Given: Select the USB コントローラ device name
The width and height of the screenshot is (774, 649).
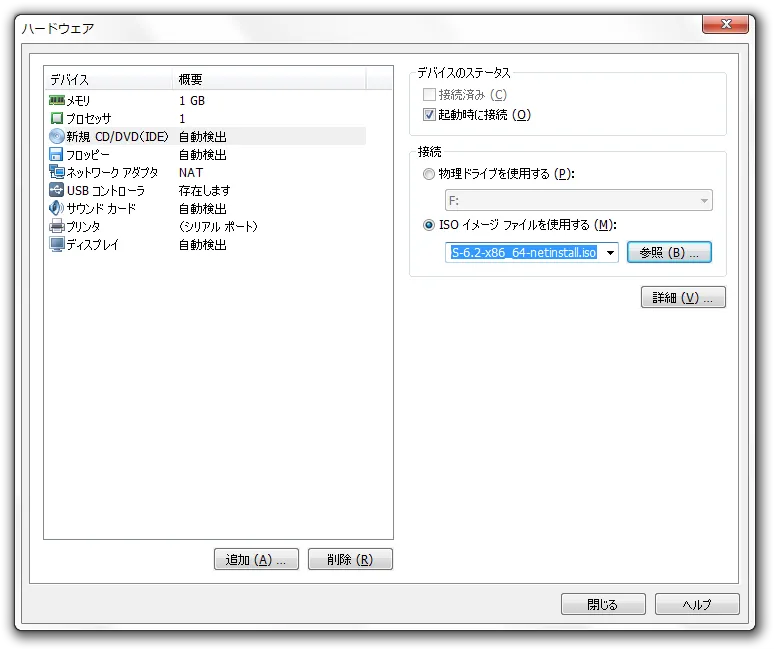Looking at the screenshot, I should point(106,191).
